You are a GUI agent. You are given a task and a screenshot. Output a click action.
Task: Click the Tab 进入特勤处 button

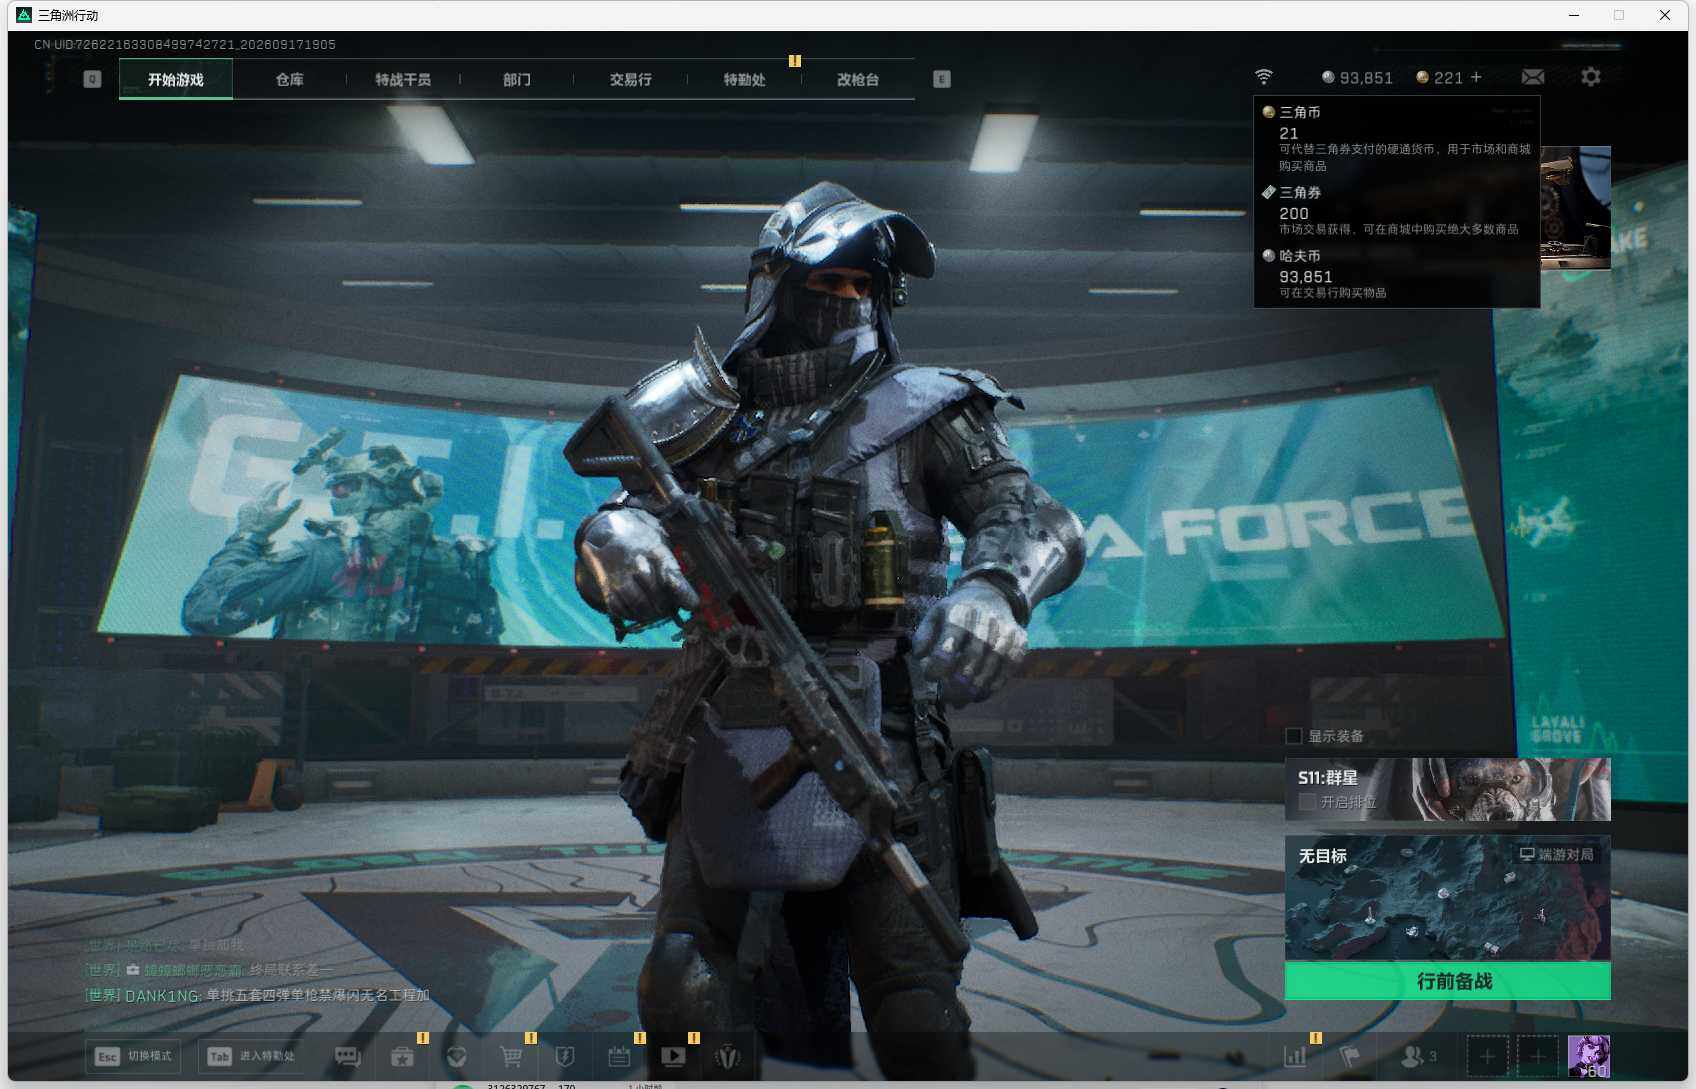coord(251,1056)
